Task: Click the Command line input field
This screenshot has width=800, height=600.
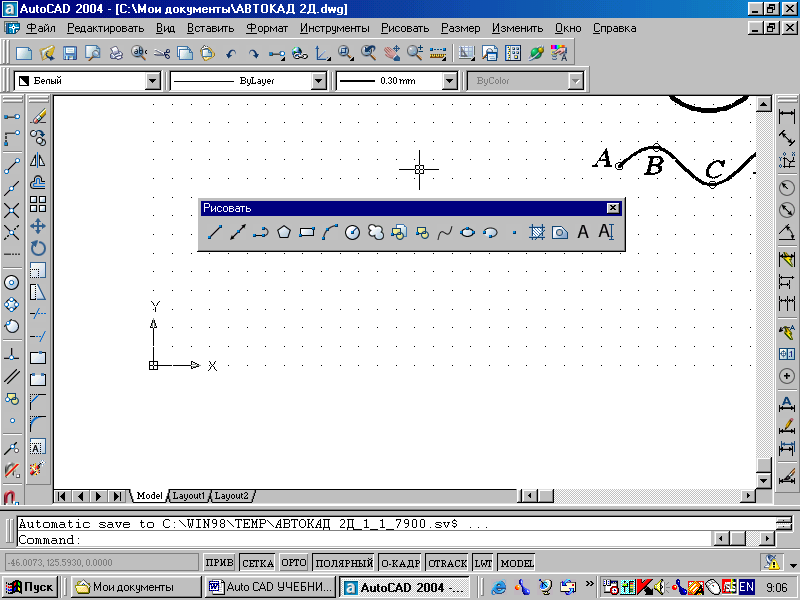Action: pos(365,539)
